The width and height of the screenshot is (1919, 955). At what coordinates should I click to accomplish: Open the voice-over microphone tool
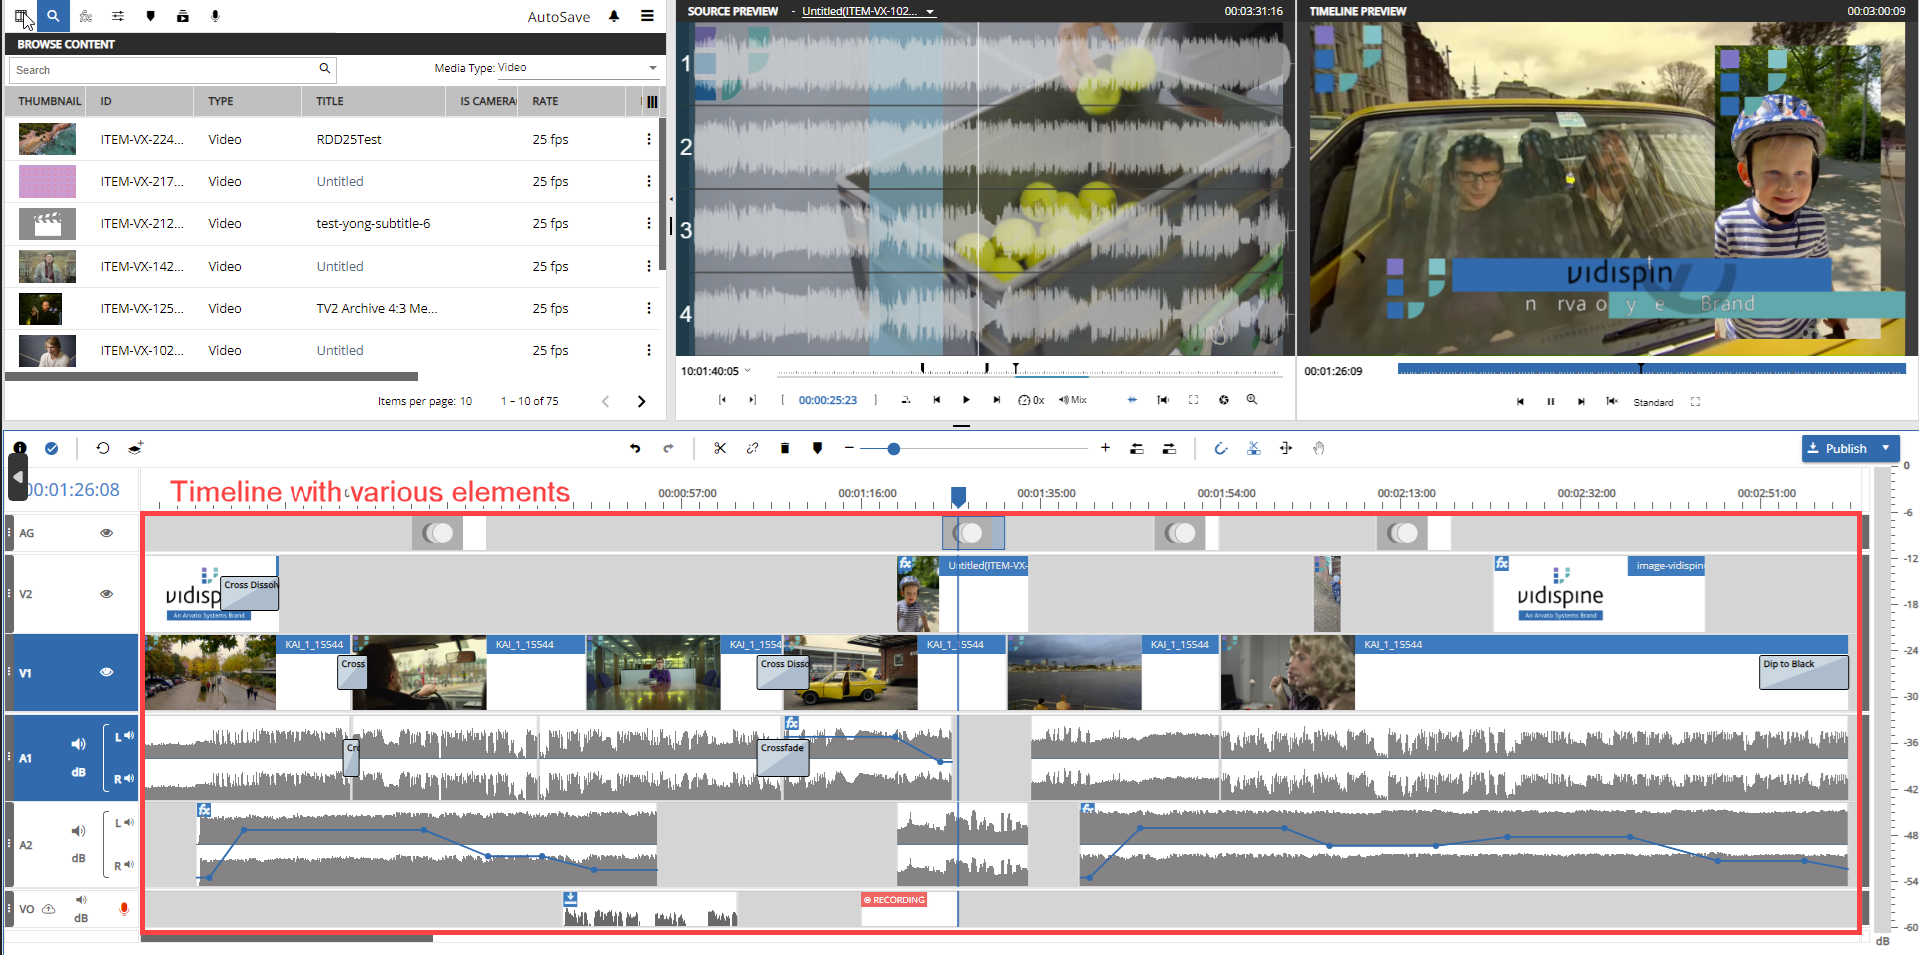pyautogui.click(x=215, y=16)
